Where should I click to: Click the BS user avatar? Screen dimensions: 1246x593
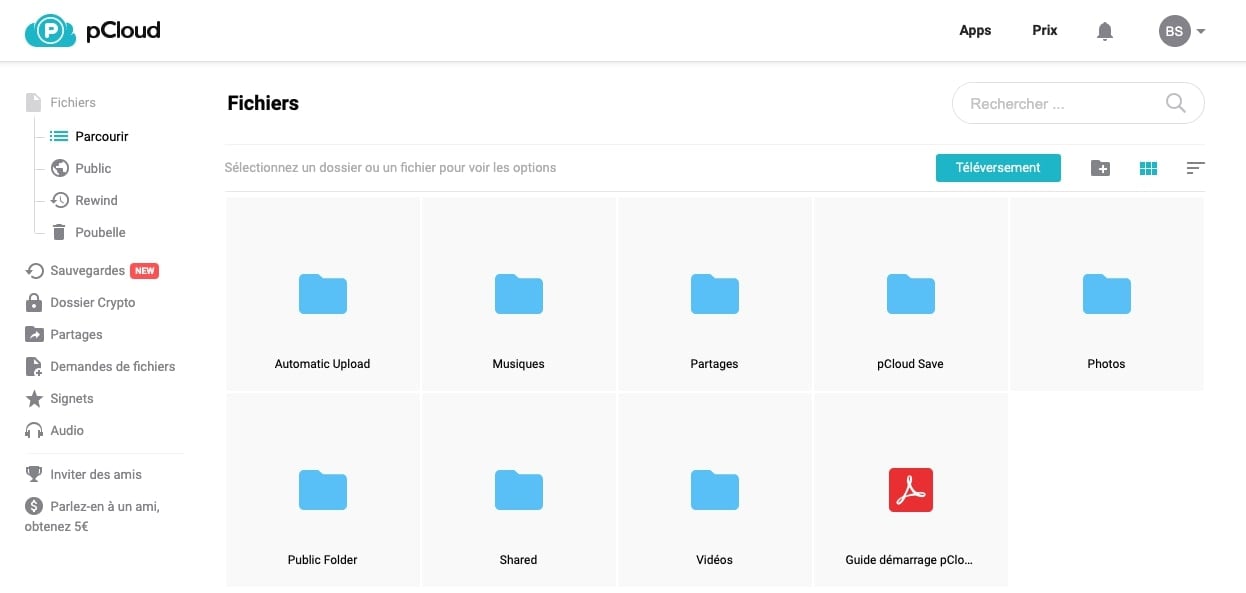pos(1175,31)
